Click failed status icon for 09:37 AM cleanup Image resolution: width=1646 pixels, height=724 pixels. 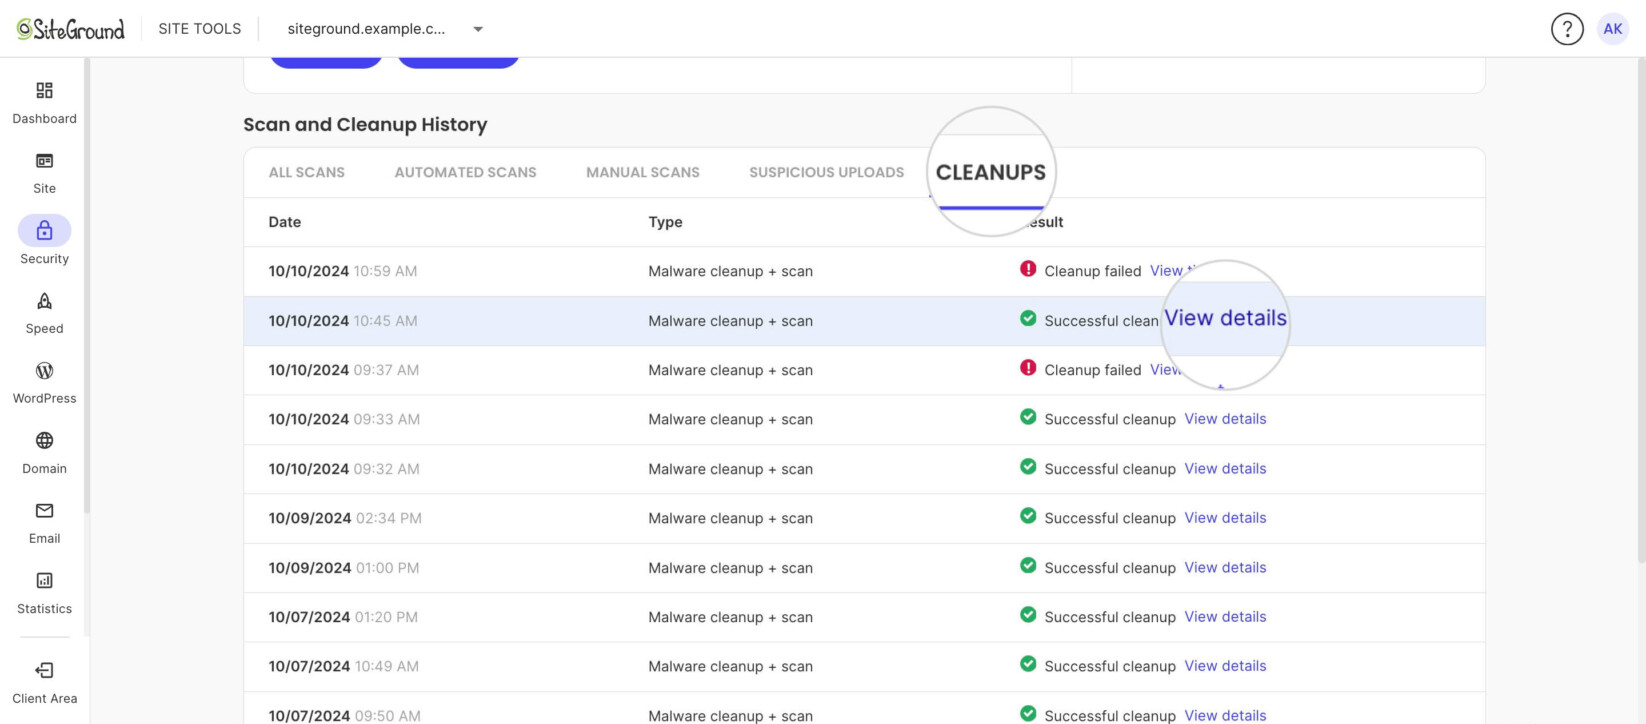pyautogui.click(x=1028, y=368)
